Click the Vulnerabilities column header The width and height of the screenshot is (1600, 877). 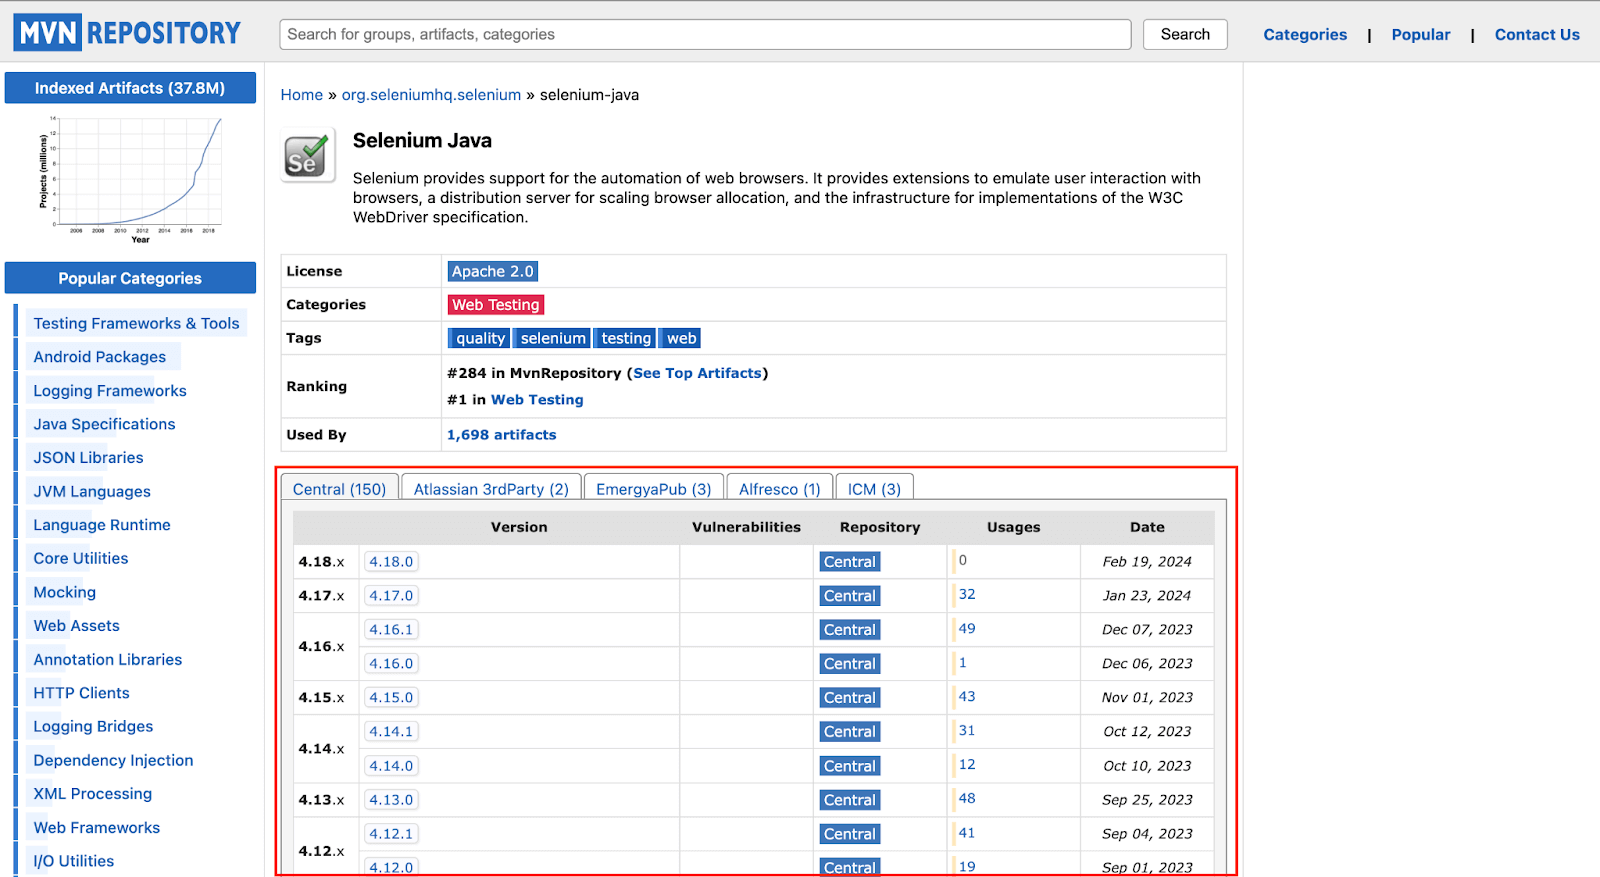click(x=746, y=527)
